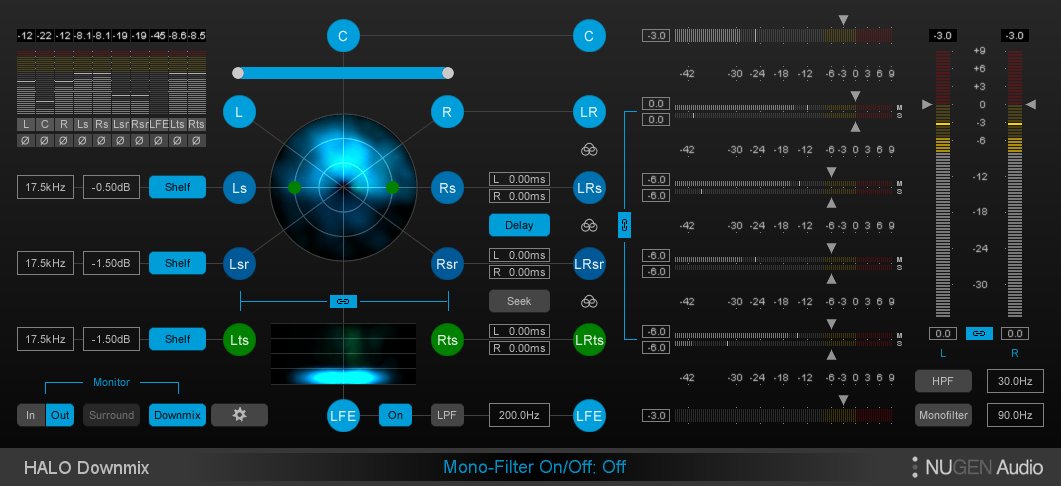Toggle the LPF button

pyautogui.click(x=447, y=415)
